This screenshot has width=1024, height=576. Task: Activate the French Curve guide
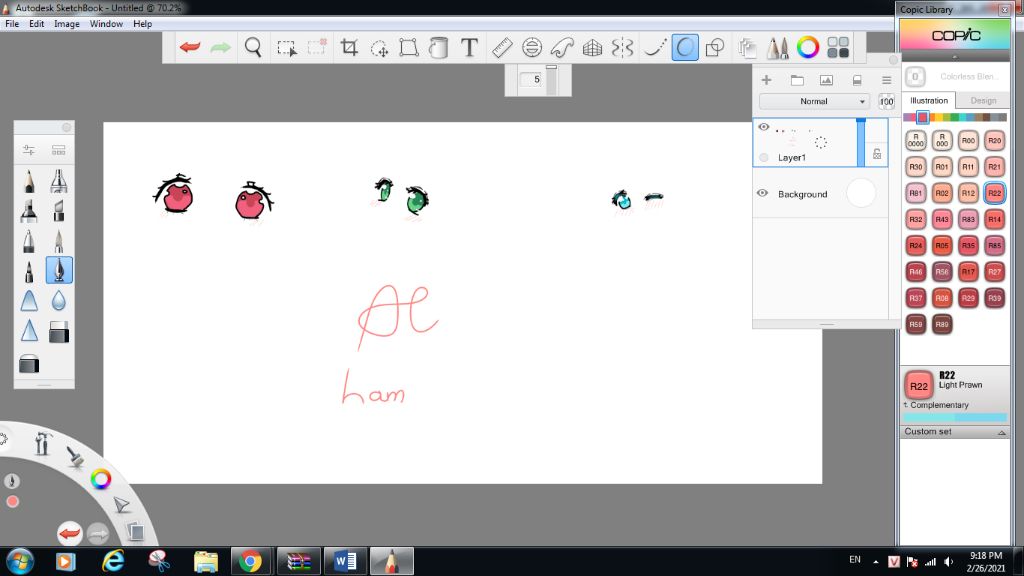point(562,47)
